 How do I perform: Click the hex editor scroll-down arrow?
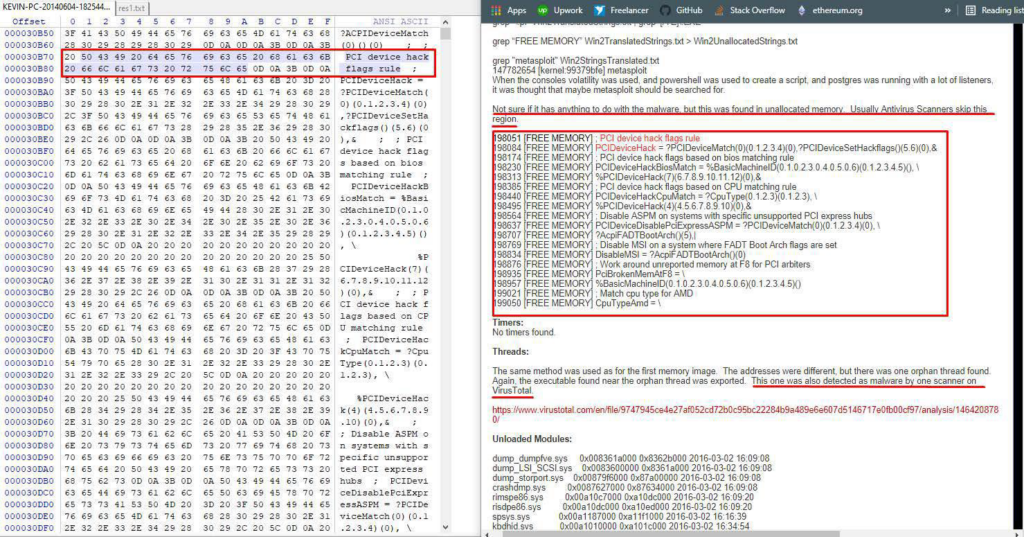445,527
